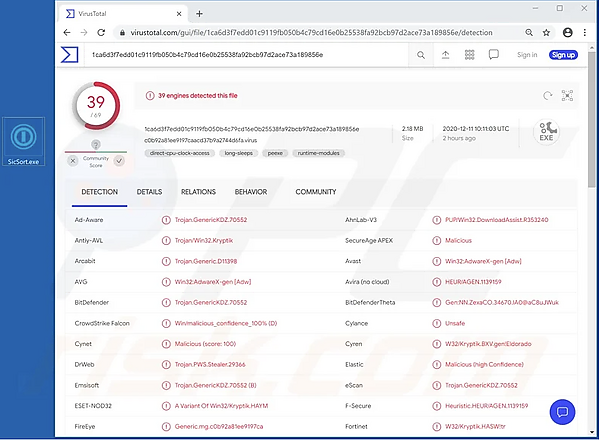Open the similar files graph icon
The height and width of the screenshot is (441, 600).
(567, 96)
